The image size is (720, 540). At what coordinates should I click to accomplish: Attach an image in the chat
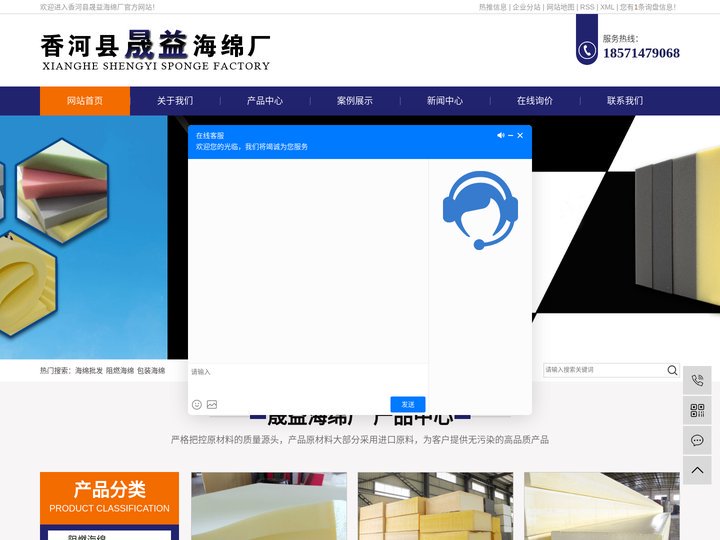[x=212, y=405]
